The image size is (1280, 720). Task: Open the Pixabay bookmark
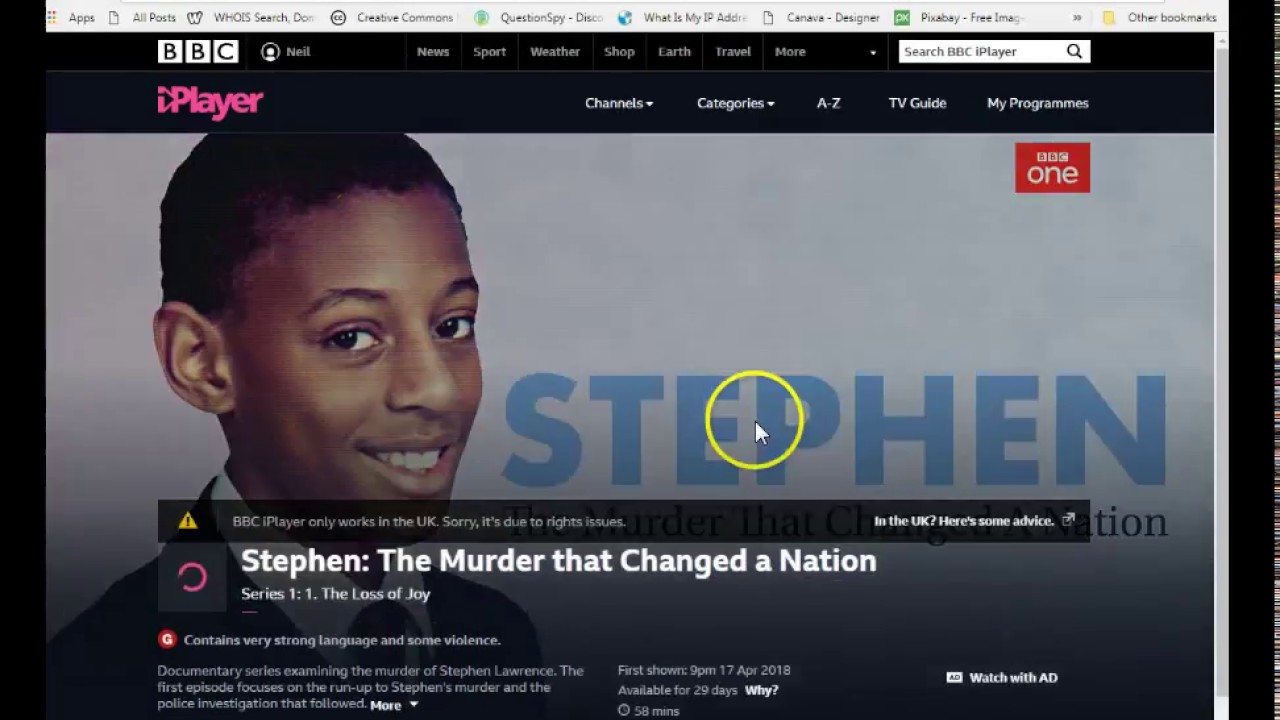(960, 17)
